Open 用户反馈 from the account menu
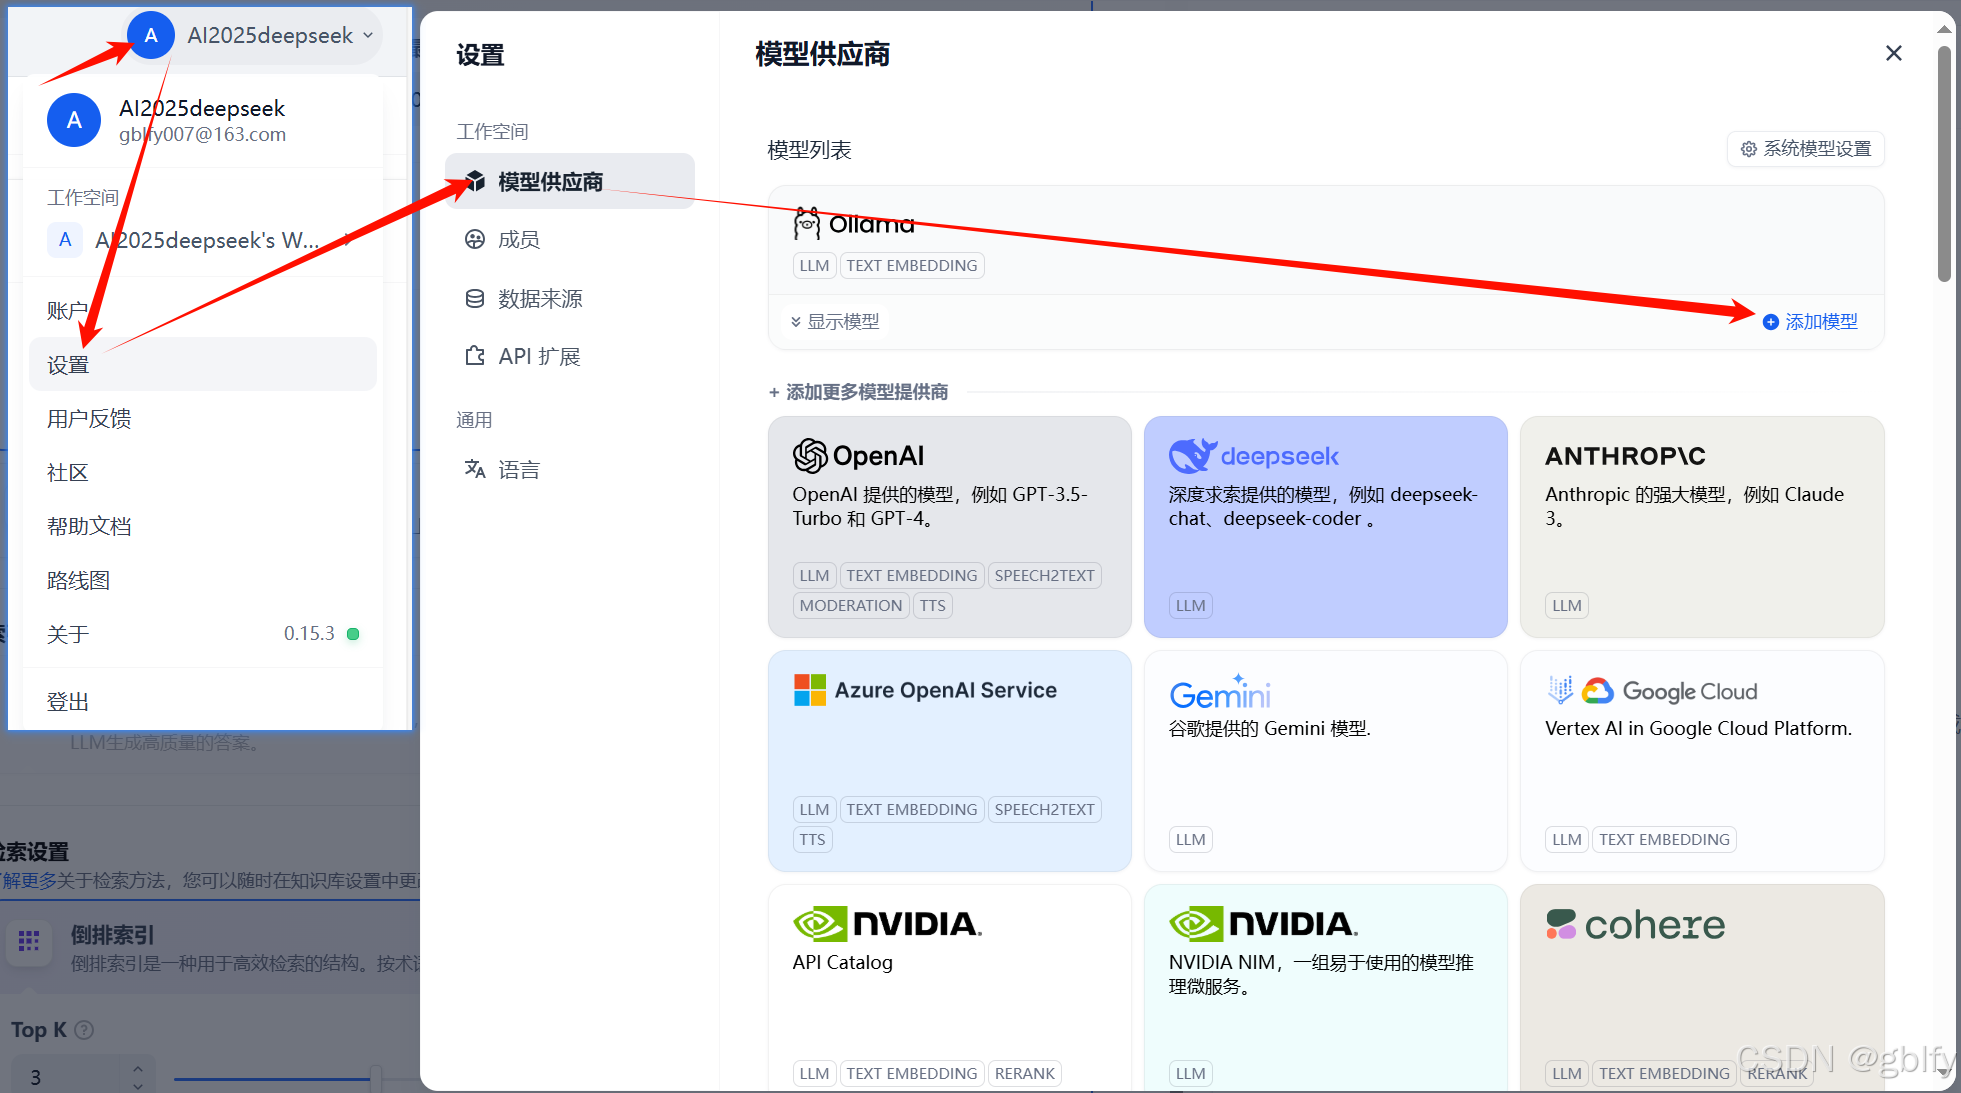Image resolution: width=1961 pixels, height=1093 pixels. click(x=203, y=419)
